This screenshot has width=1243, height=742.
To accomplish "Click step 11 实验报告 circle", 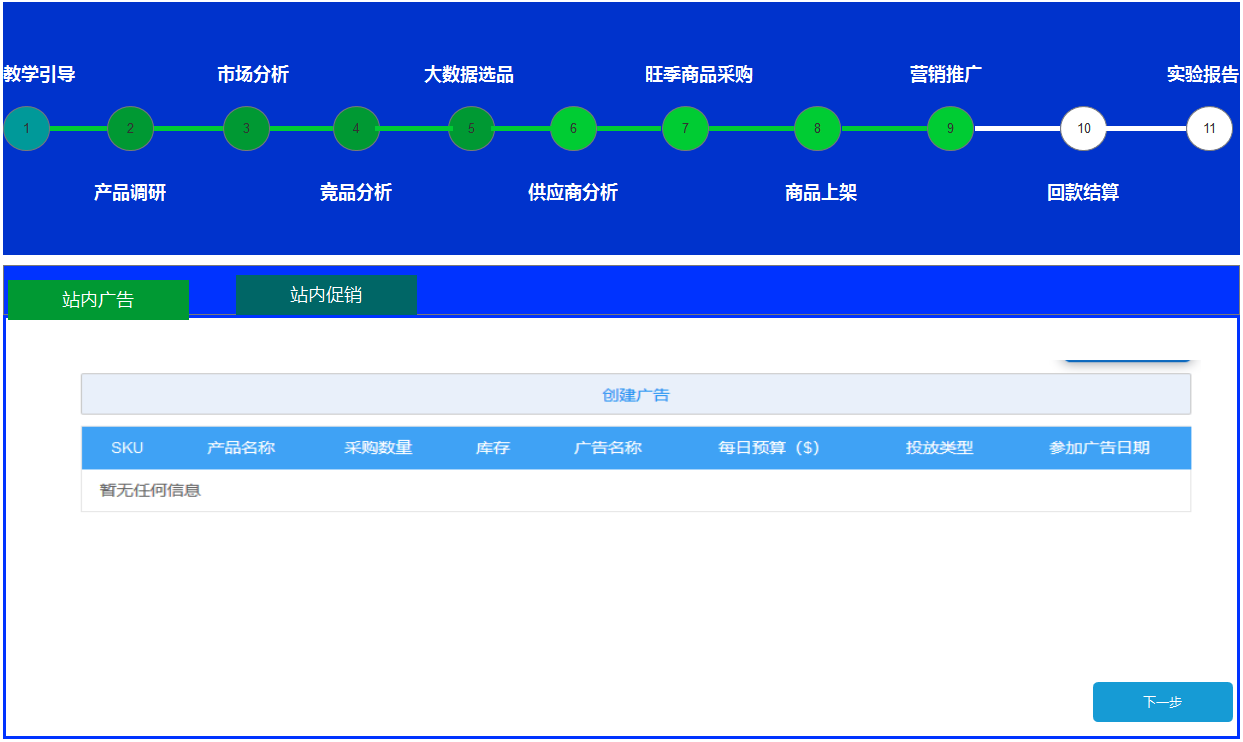I will click(1209, 129).
